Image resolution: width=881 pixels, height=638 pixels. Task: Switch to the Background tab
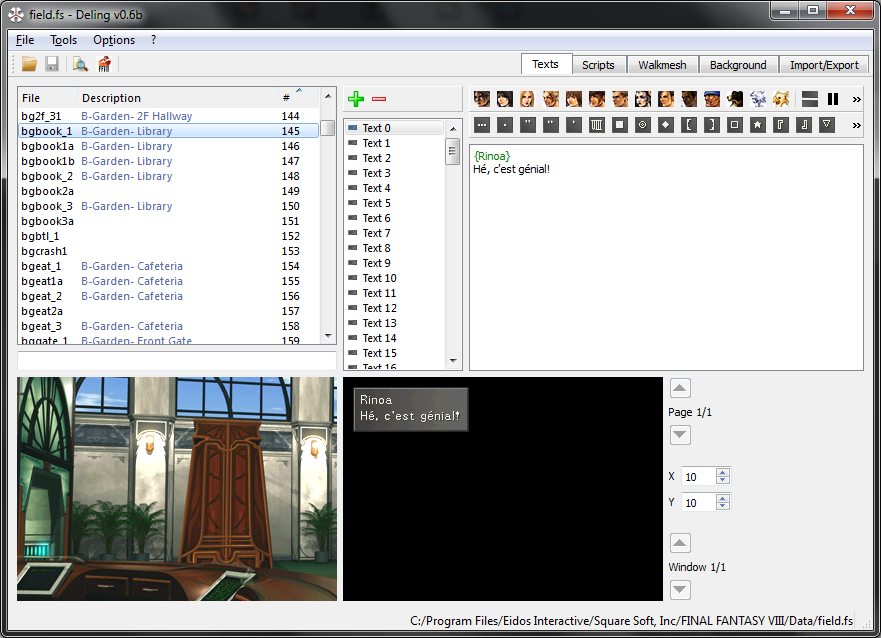pos(738,65)
